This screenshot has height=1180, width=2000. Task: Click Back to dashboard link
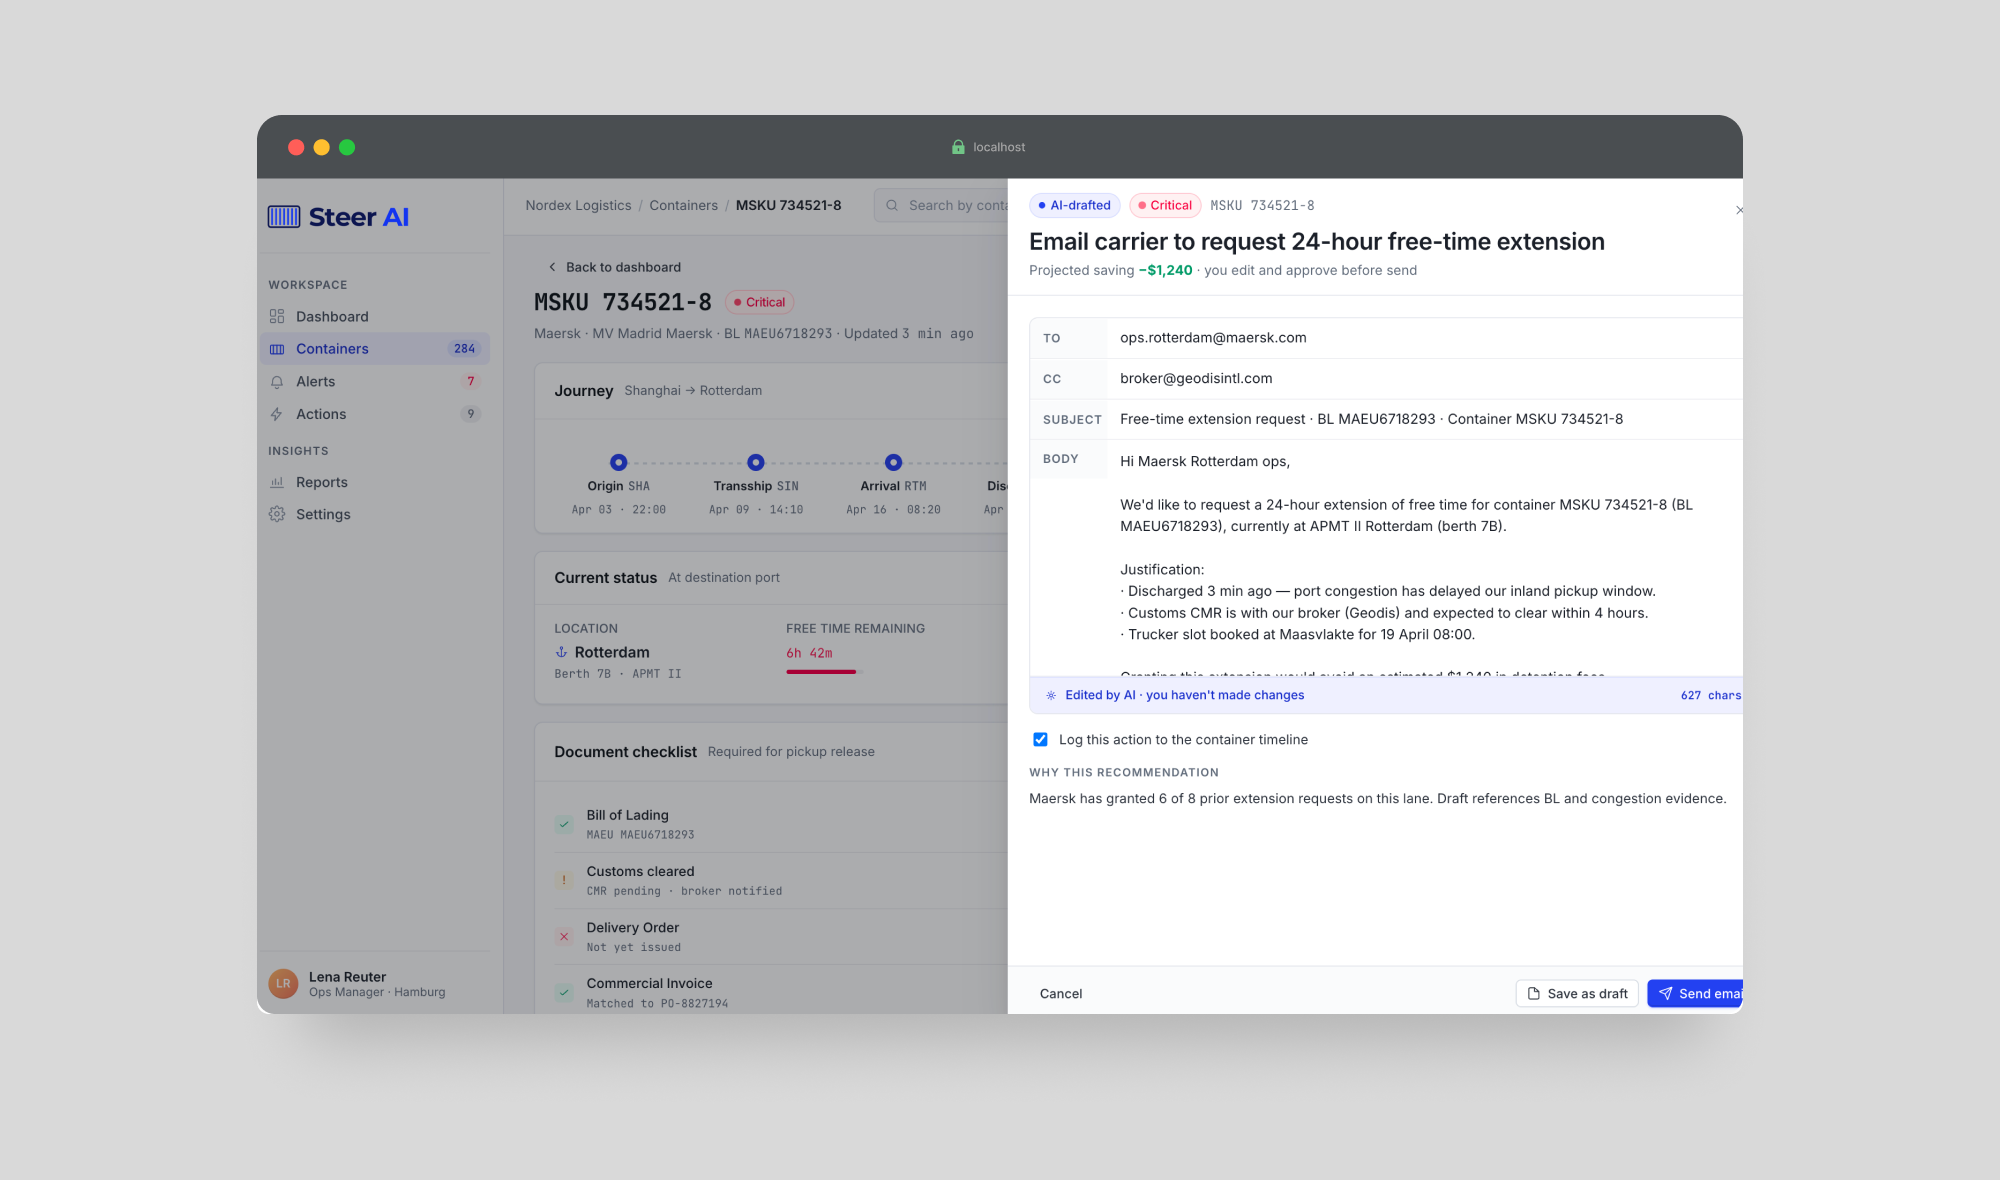614,267
